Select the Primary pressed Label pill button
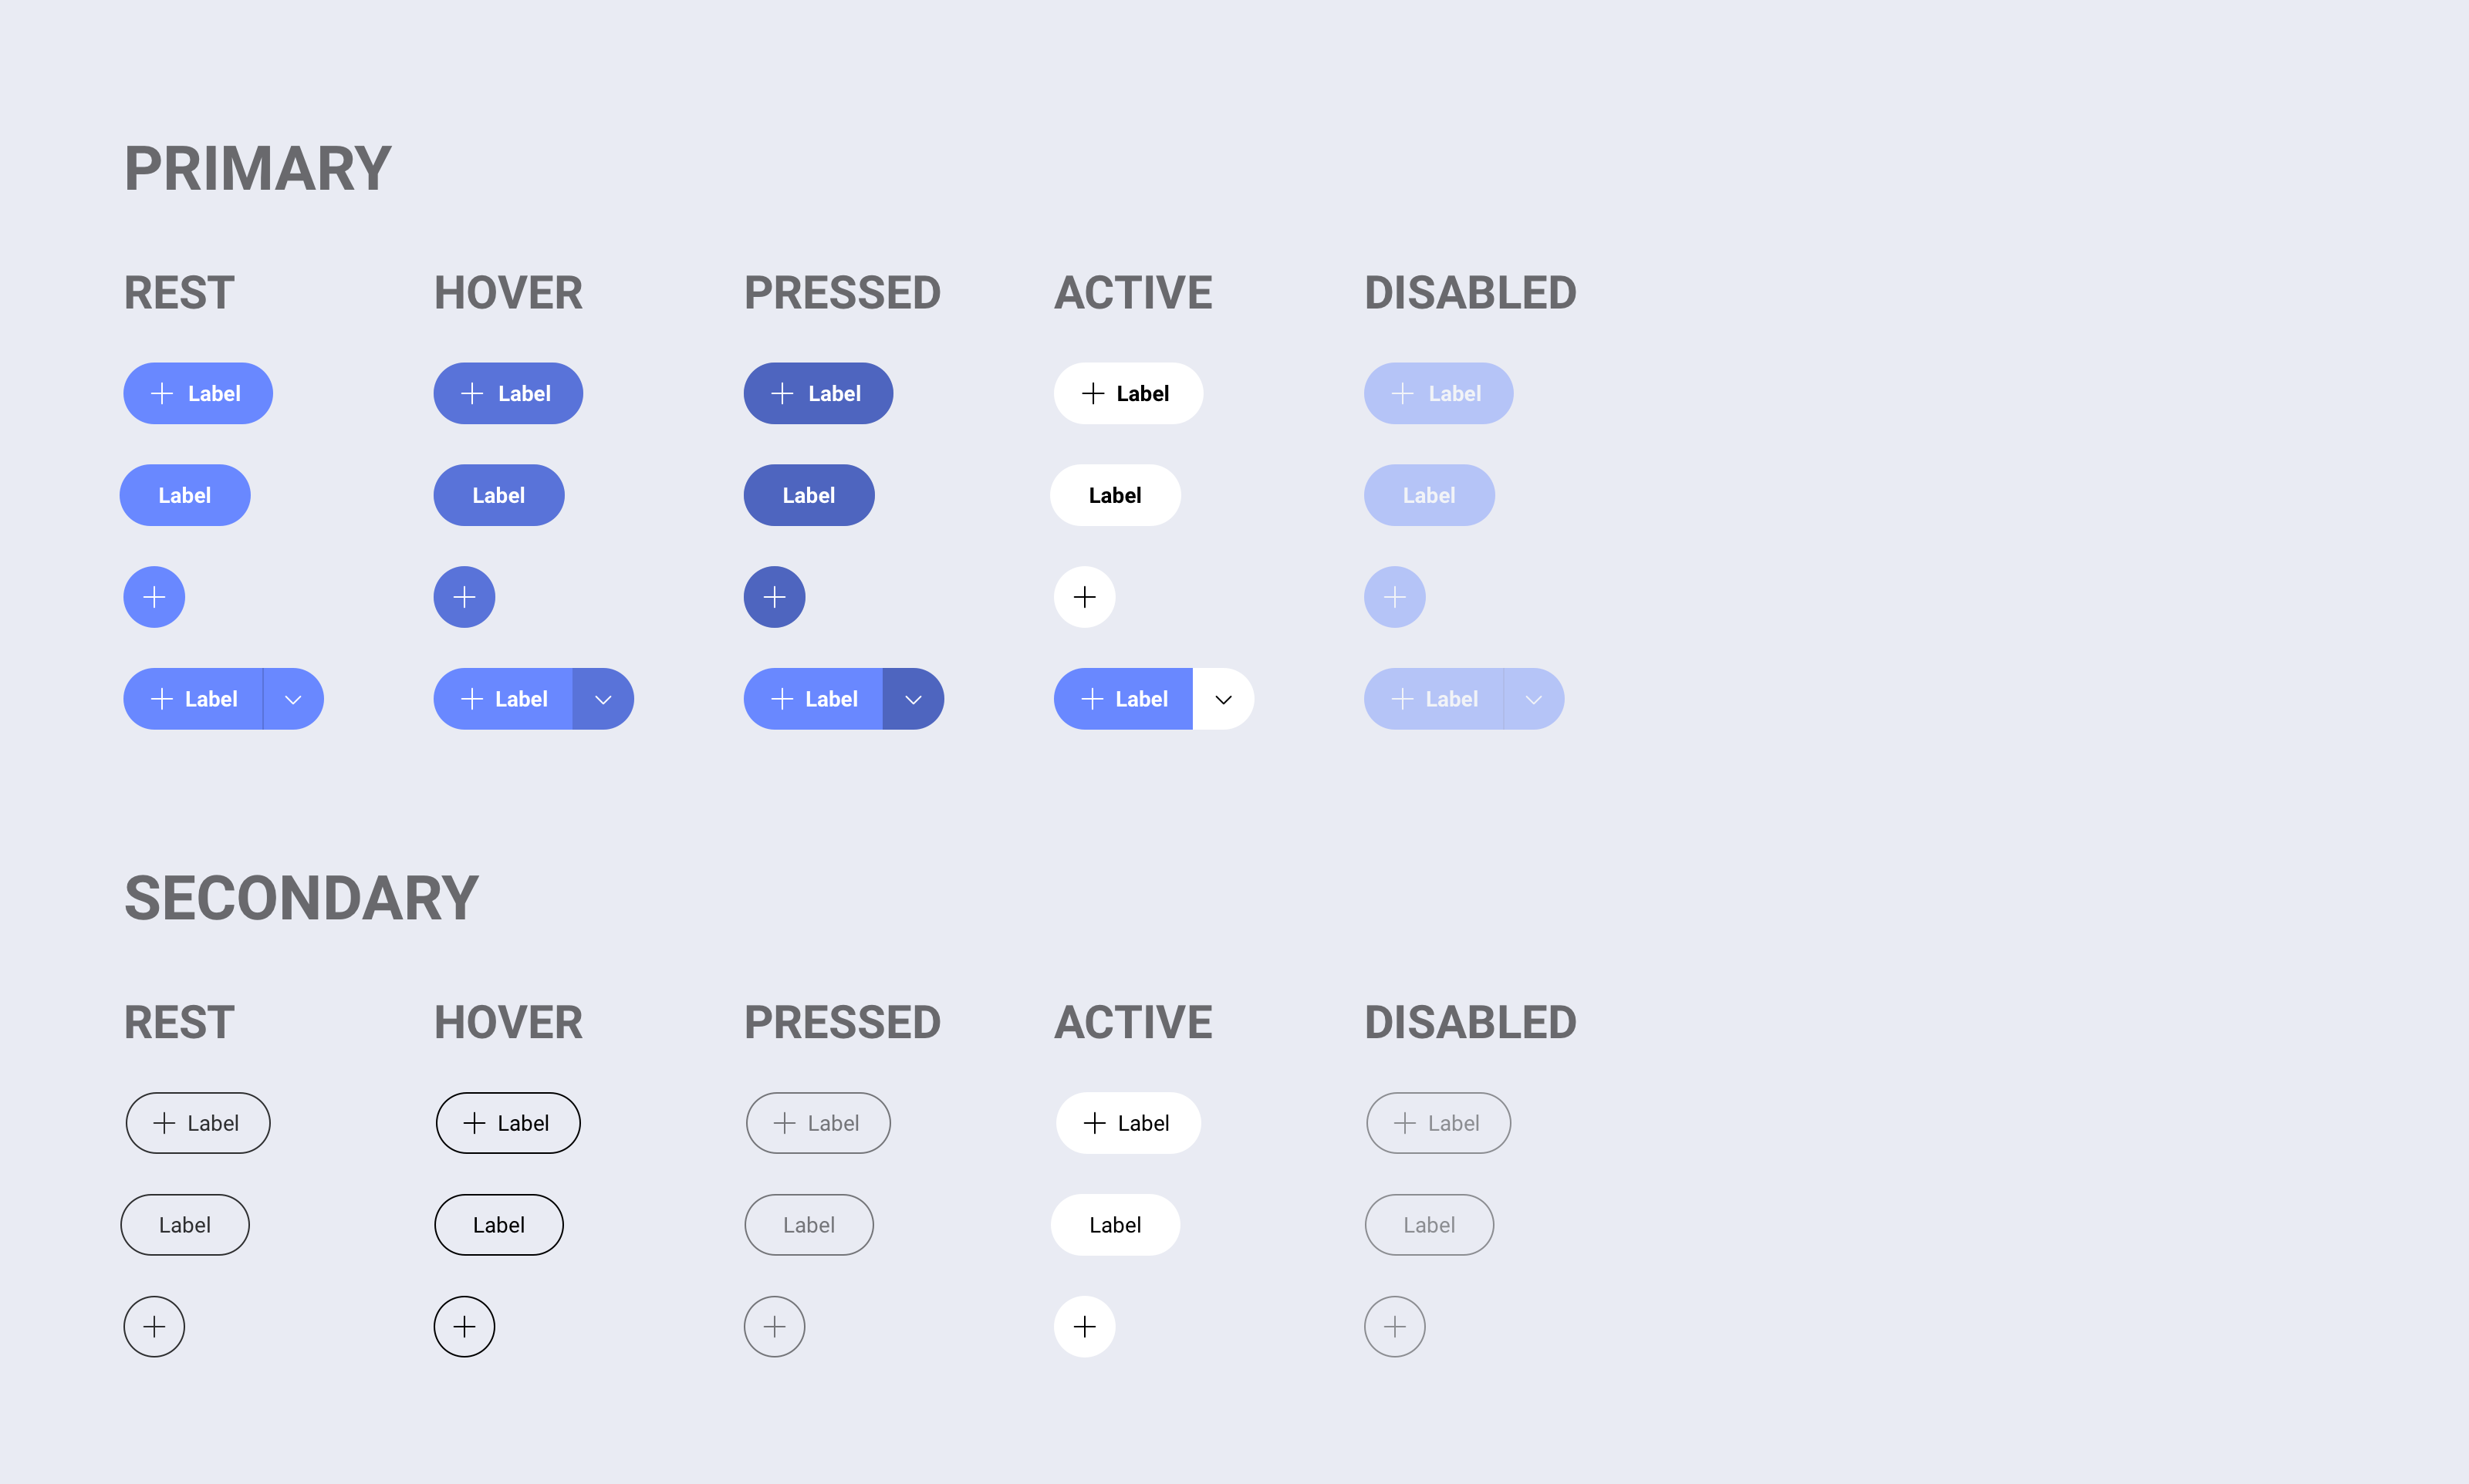The width and height of the screenshot is (2469, 1484). tap(808, 495)
